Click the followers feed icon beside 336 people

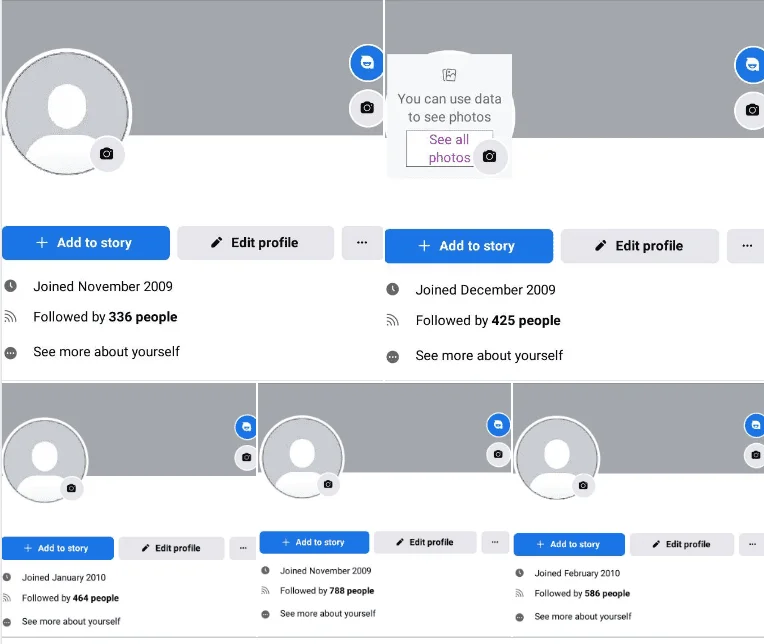(x=11, y=317)
